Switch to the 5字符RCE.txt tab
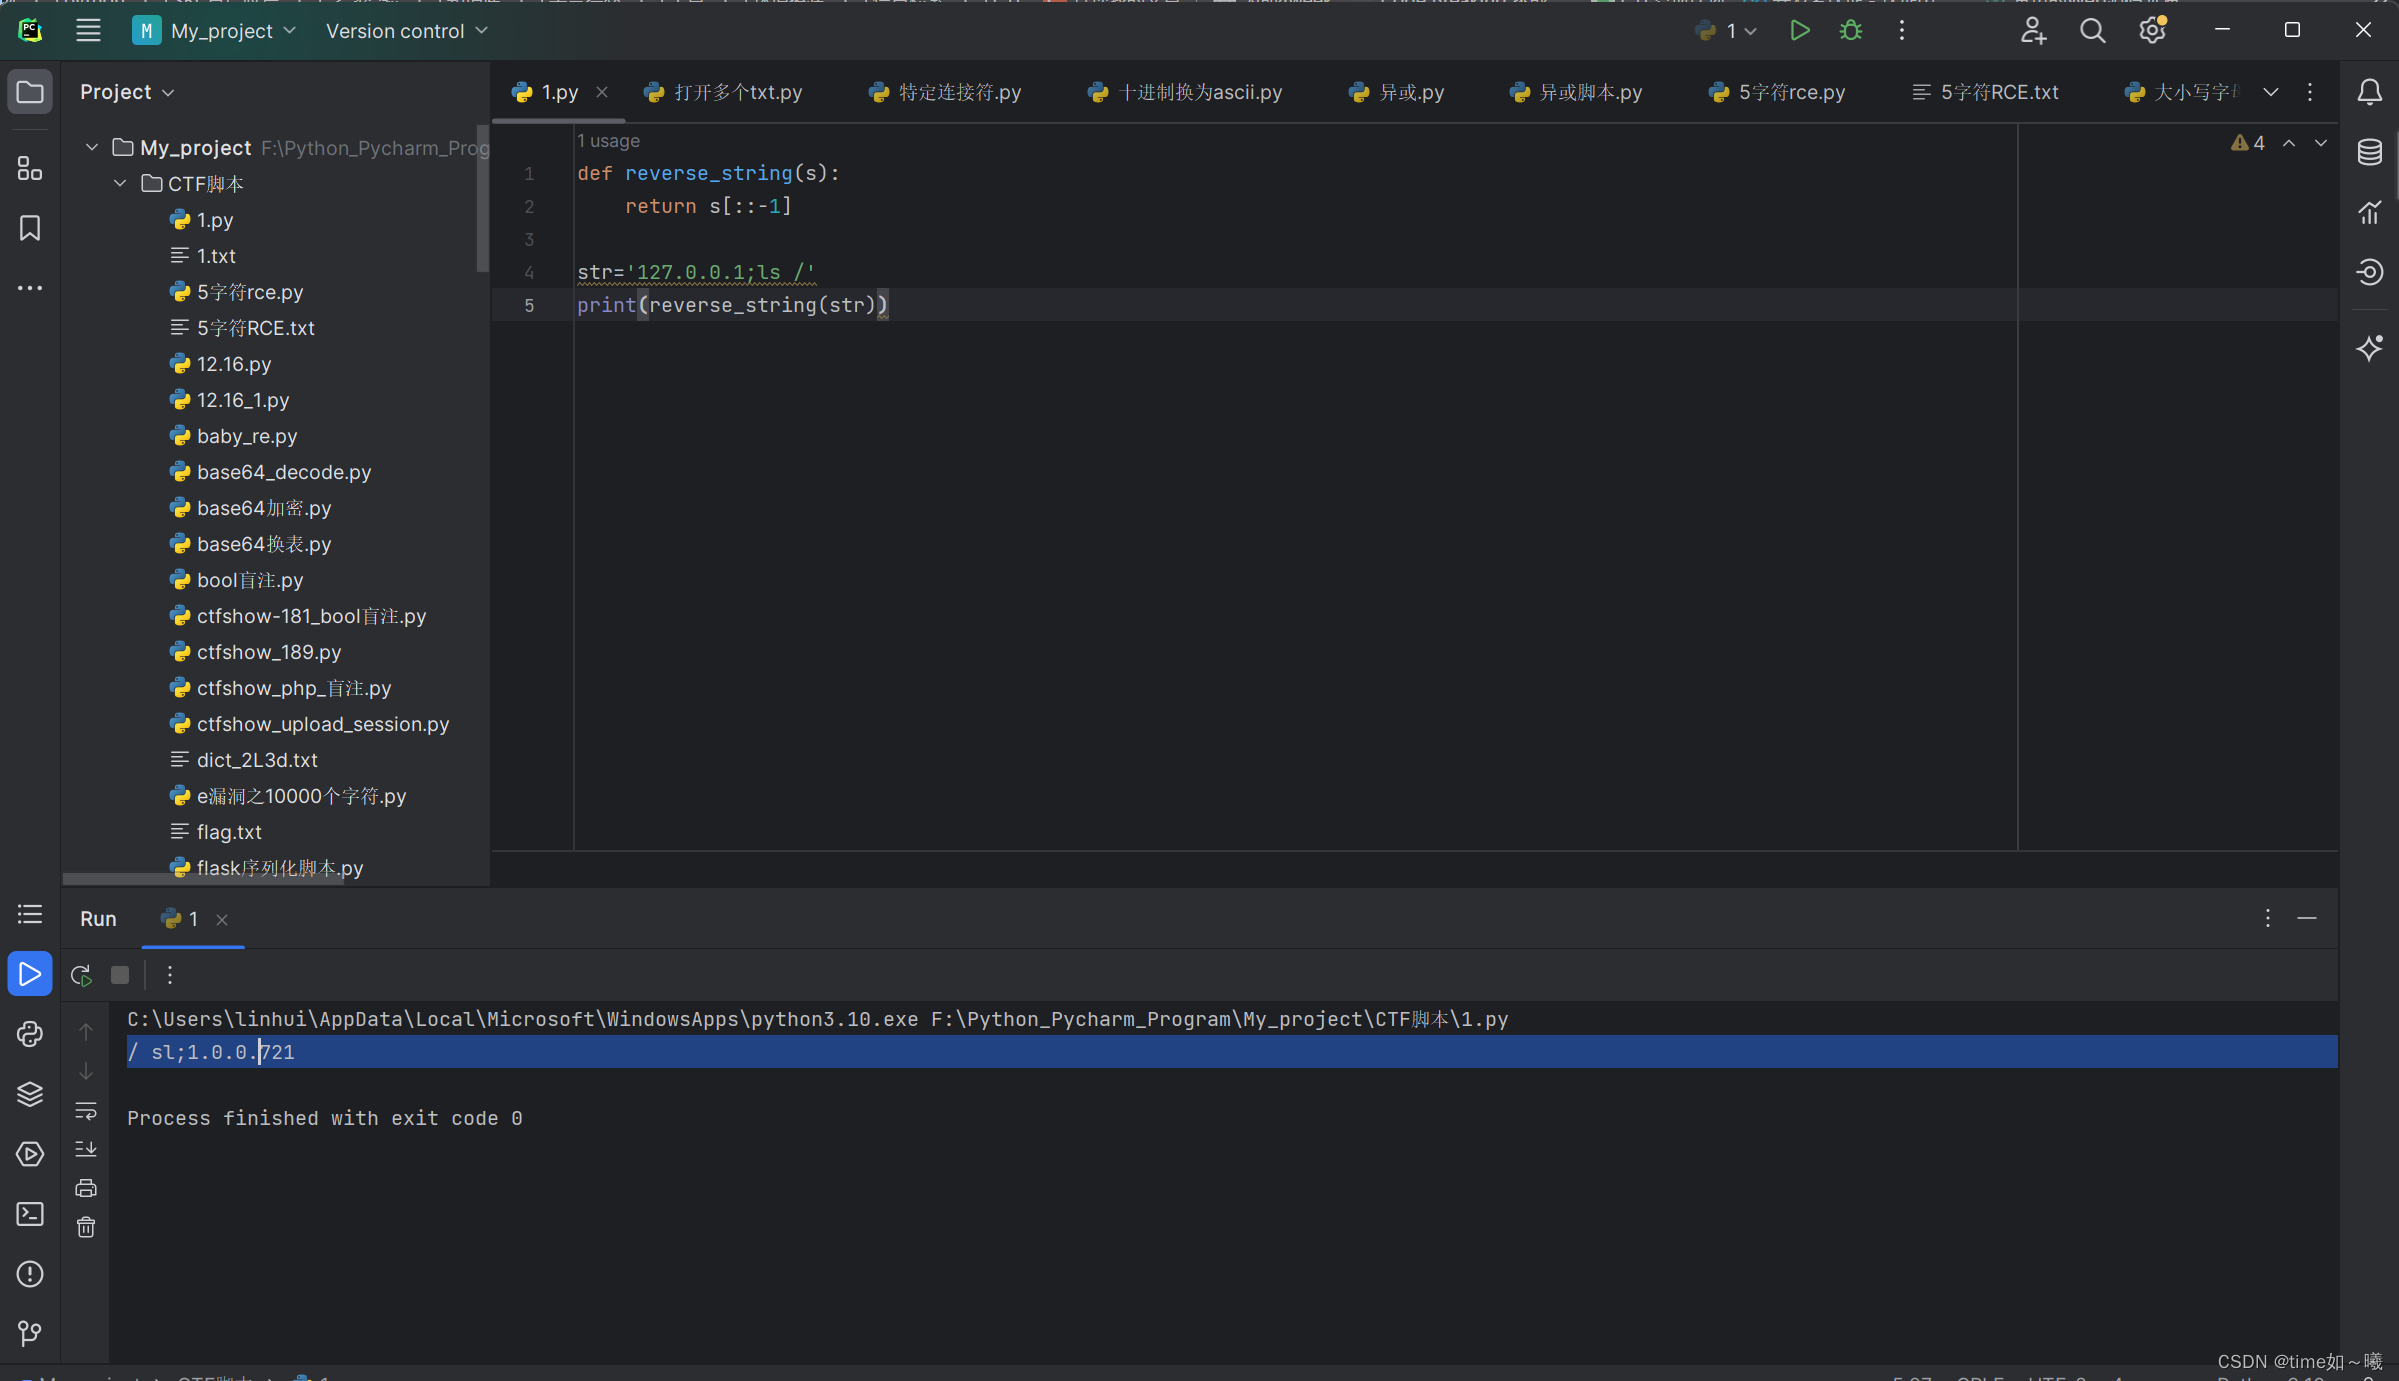The image size is (2399, 1381). 1986,92
